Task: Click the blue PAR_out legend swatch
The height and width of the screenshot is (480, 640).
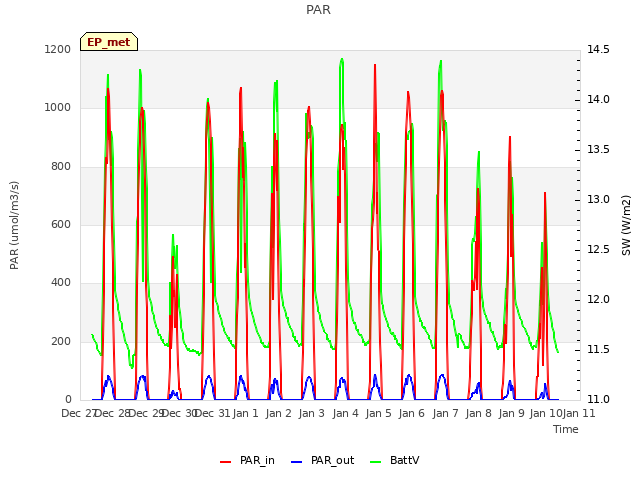Action: point(297,462)
